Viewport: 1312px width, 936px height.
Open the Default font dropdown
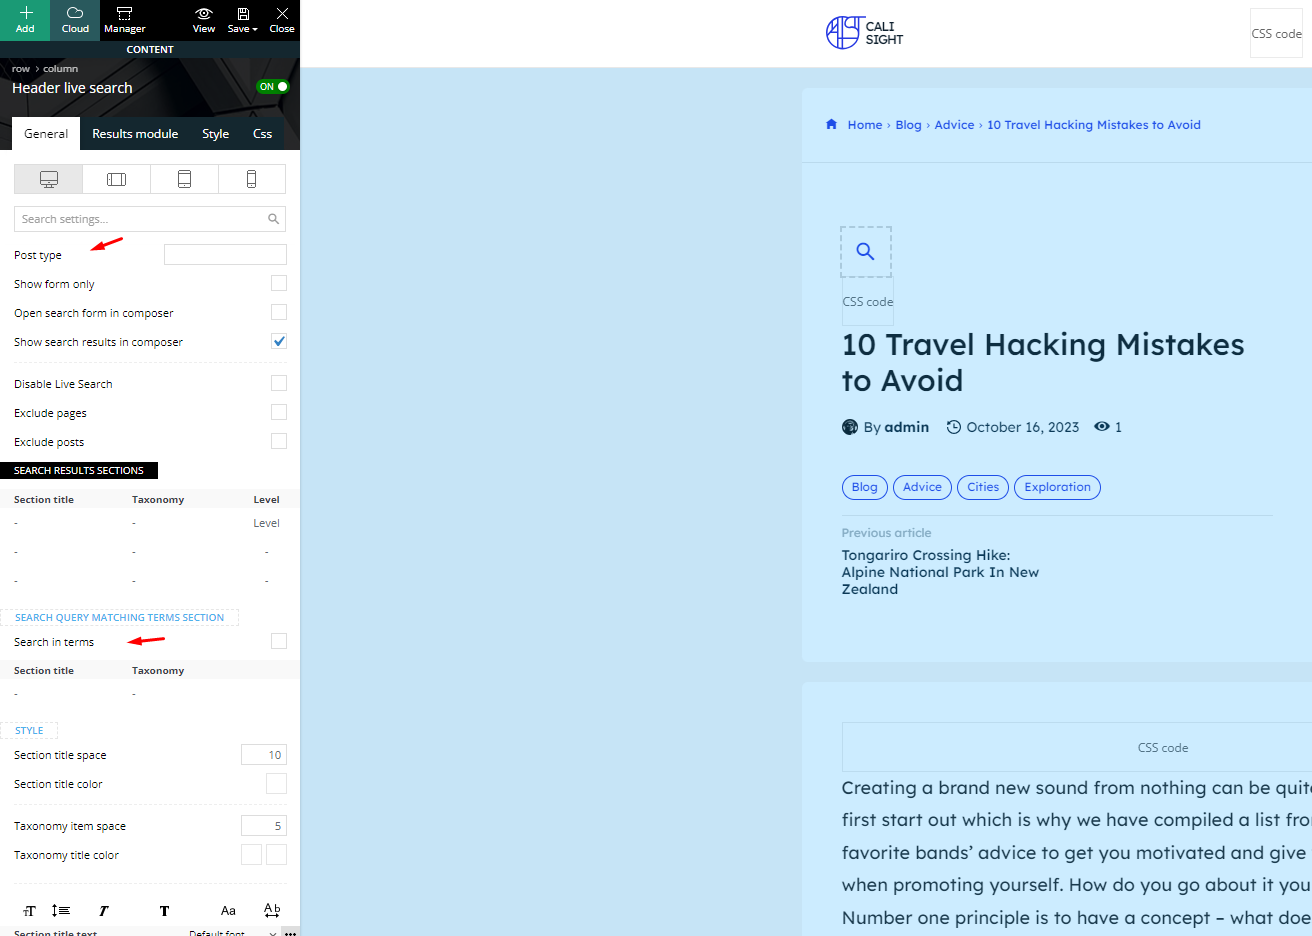point(231,932)
